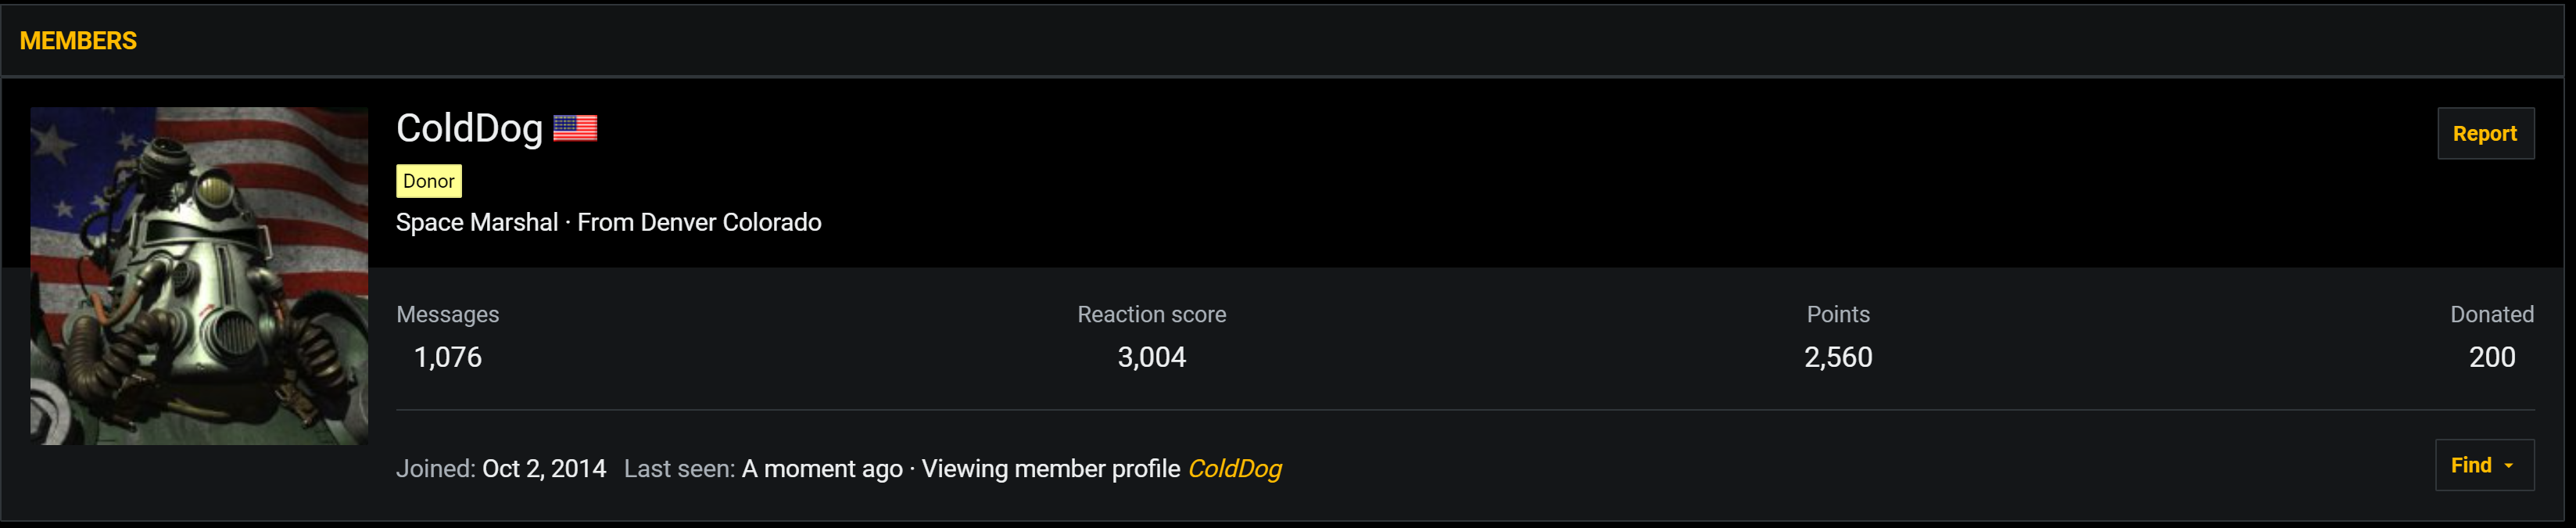This screenshot has height=528, width=2576.
Task: Click the From Denver Colorado location
Action: pos(699,222)
